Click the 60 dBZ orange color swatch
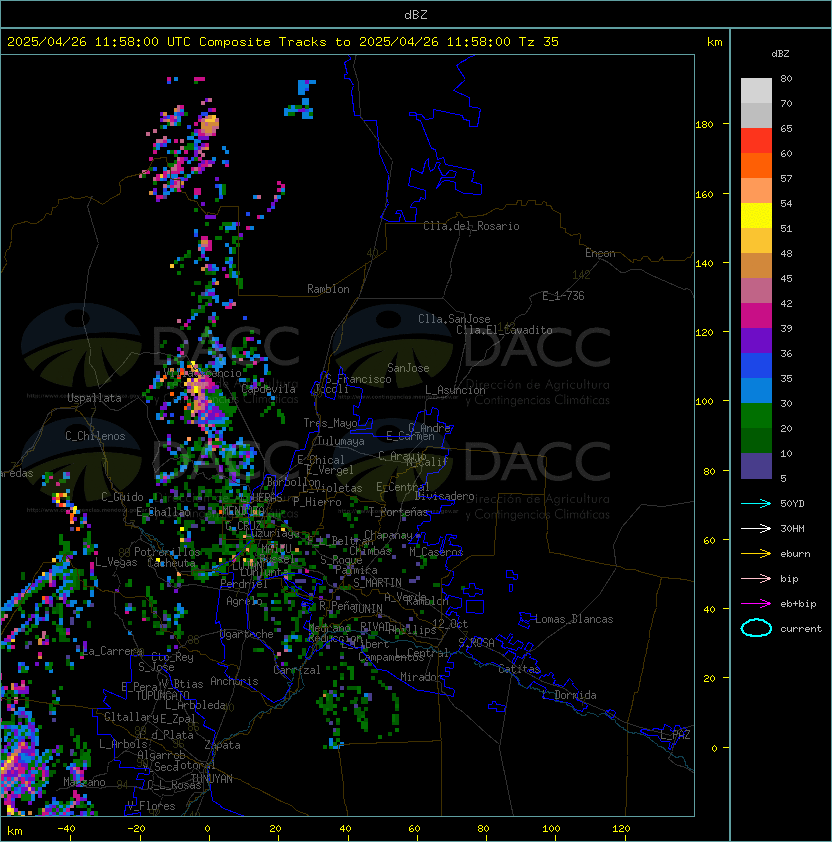The image size is (832, 842). (x=756, y=165)
